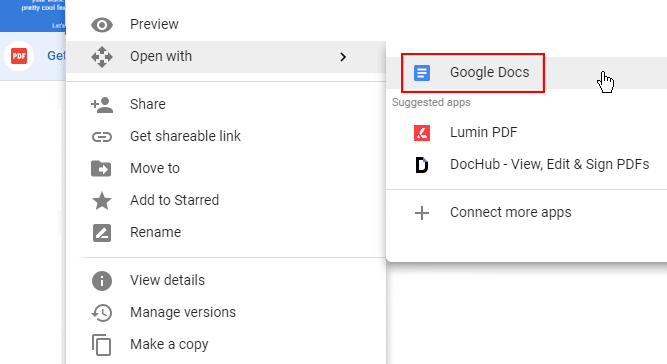This screenshot has width=667, height=364.
Task: Click the Google Docs blue document icon
Action: (x=422, y=73)
